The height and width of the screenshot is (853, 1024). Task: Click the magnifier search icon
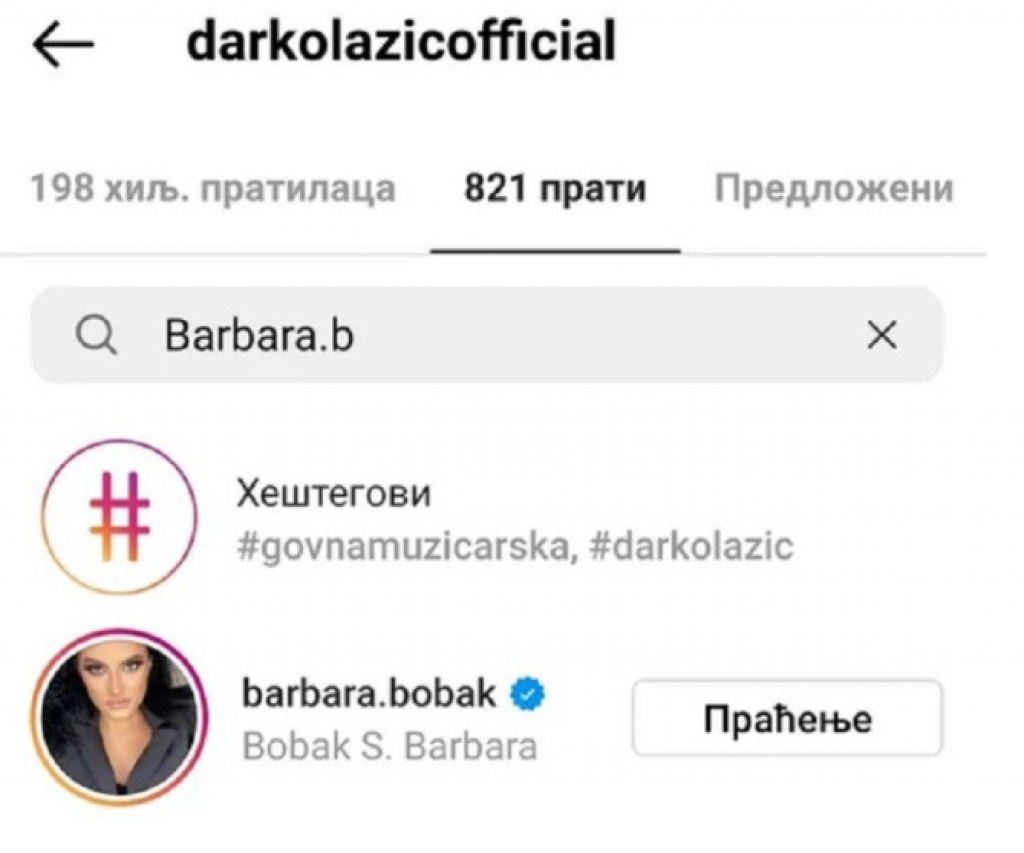click(97, 336)
